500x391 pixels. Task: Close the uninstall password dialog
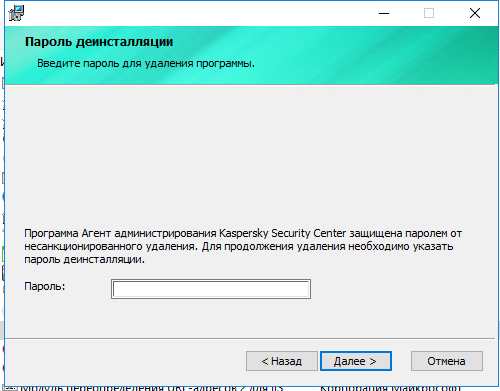pyautogui.click(x=475, y=13)
